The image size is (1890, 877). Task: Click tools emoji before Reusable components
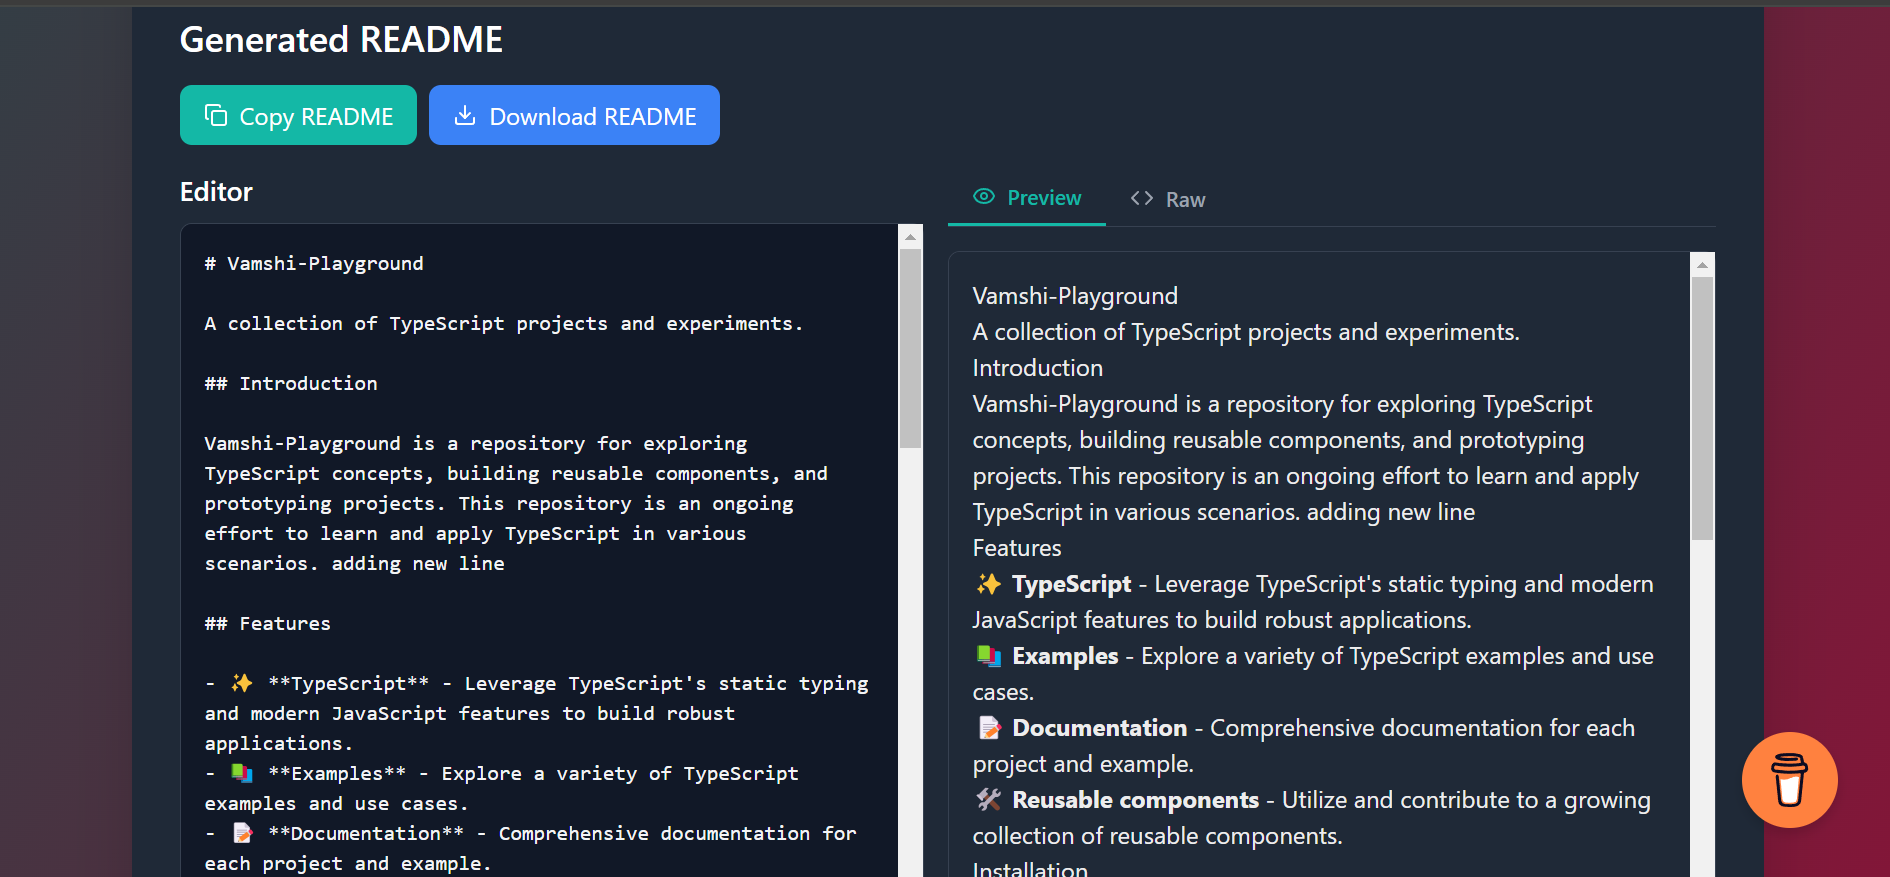pos(989,800)
